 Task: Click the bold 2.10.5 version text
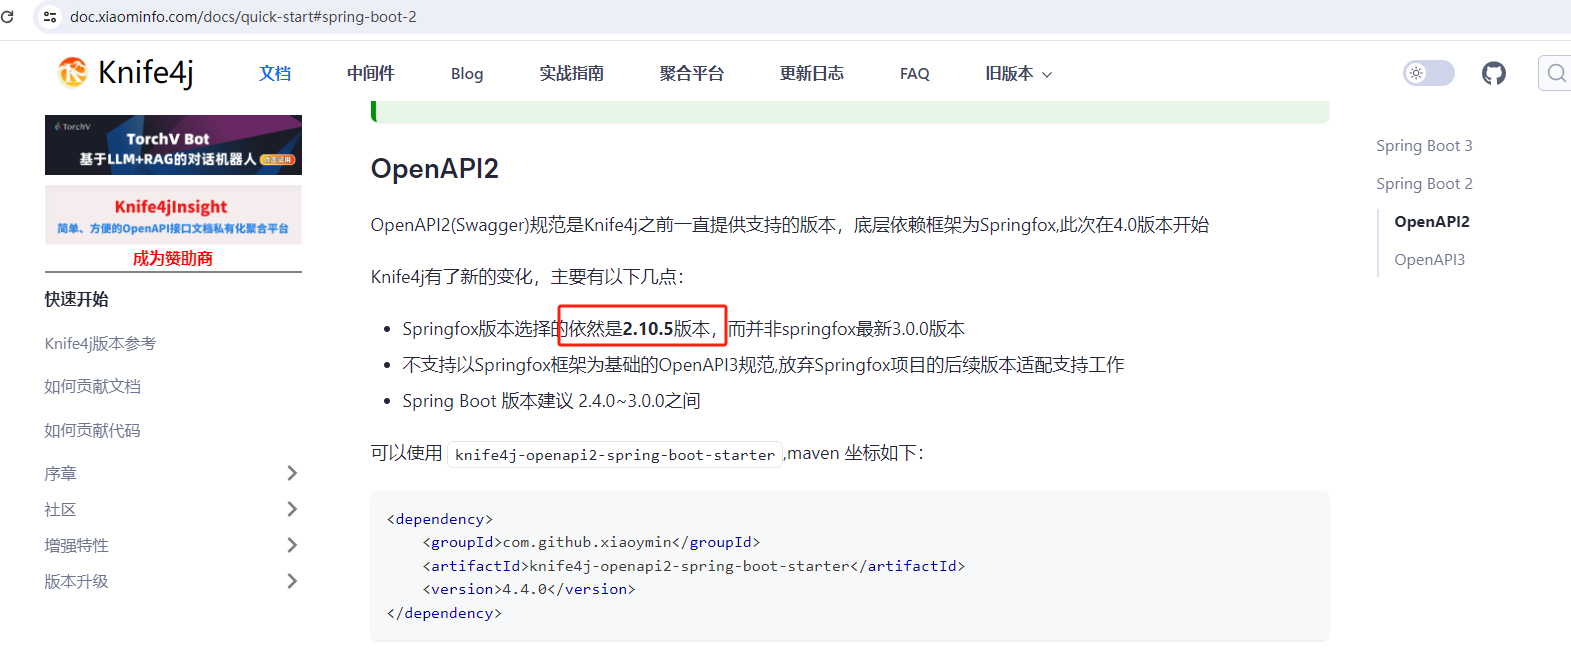[x=648, y=329]
